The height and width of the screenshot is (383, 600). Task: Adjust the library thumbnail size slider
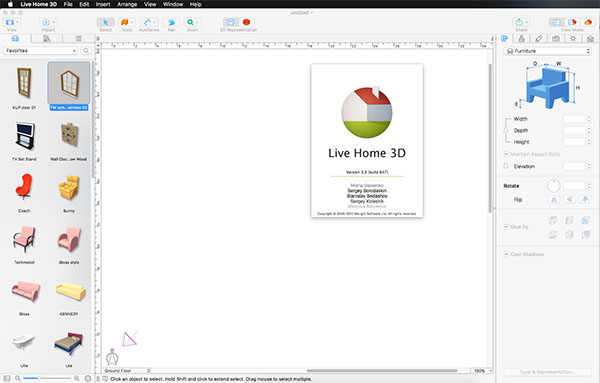pos(47,378)
